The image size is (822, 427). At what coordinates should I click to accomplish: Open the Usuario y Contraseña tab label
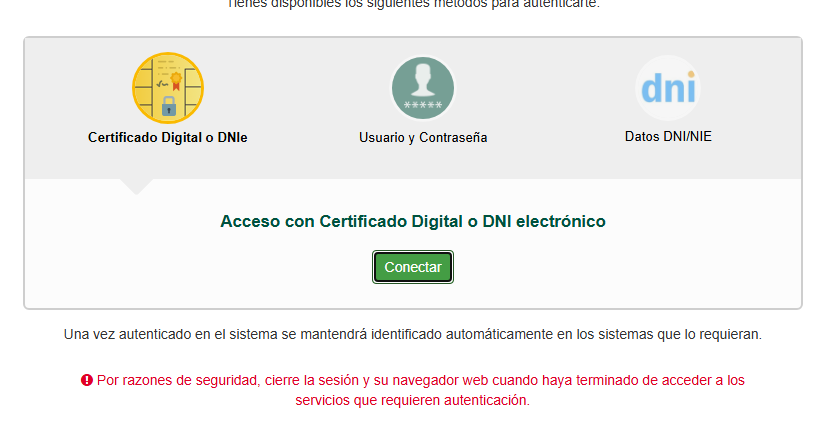pyautogui.click(x=423, y=138)
